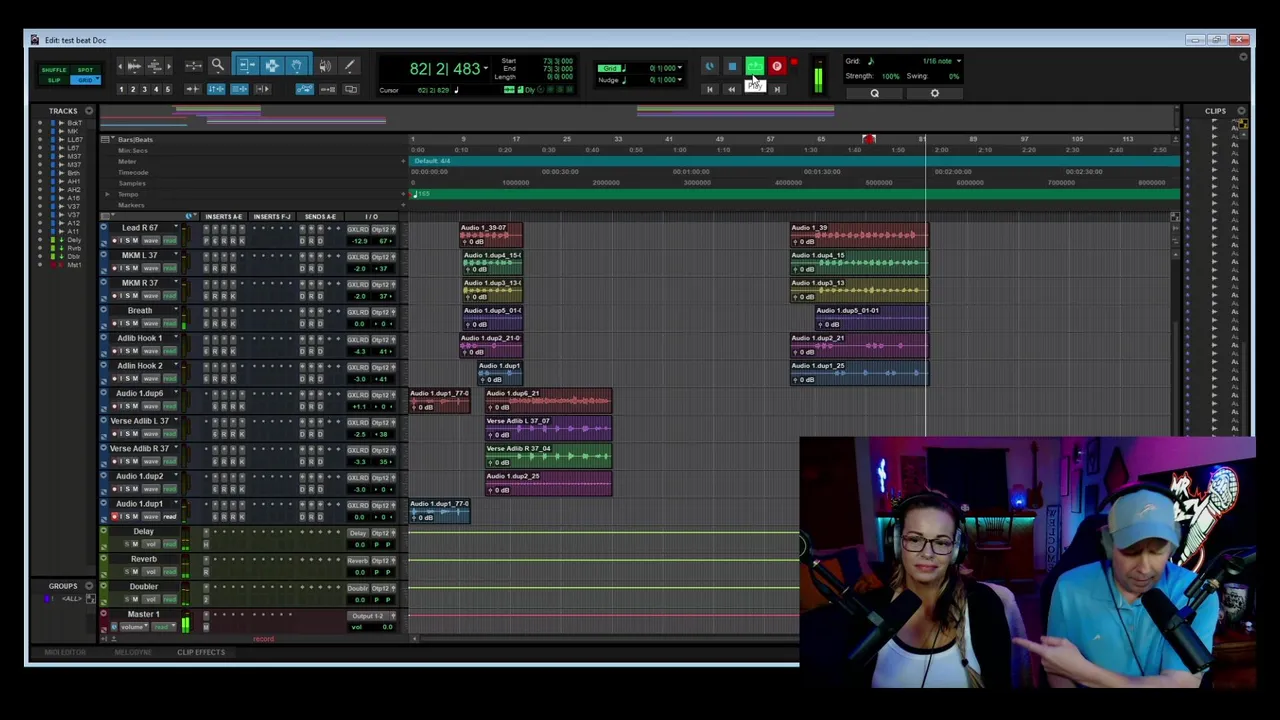Select the Grabber hand tool
1280x720 pixels.
coord(297,65)
